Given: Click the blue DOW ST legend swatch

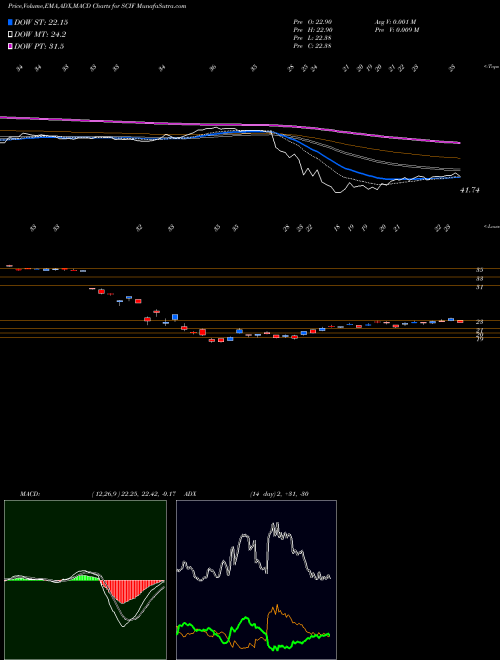Looking at the screenshot, I should pyautogui.click(x=10, y=22).
